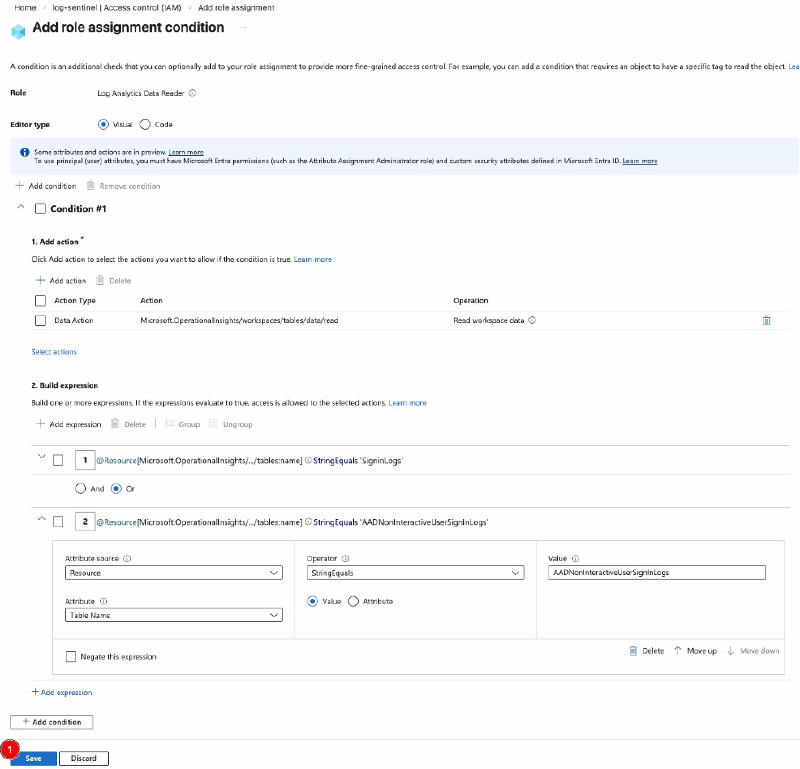Click the info icon beside Read workspace data
The height and width of the screenshot is (769, 800).
coord(532,320)
